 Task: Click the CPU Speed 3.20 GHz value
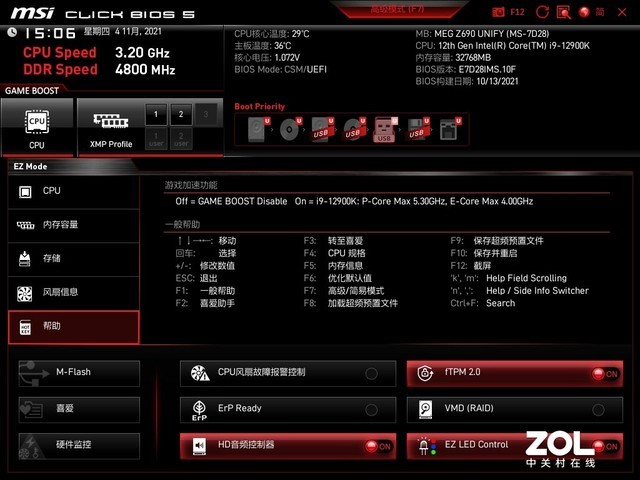pos(142,53)
